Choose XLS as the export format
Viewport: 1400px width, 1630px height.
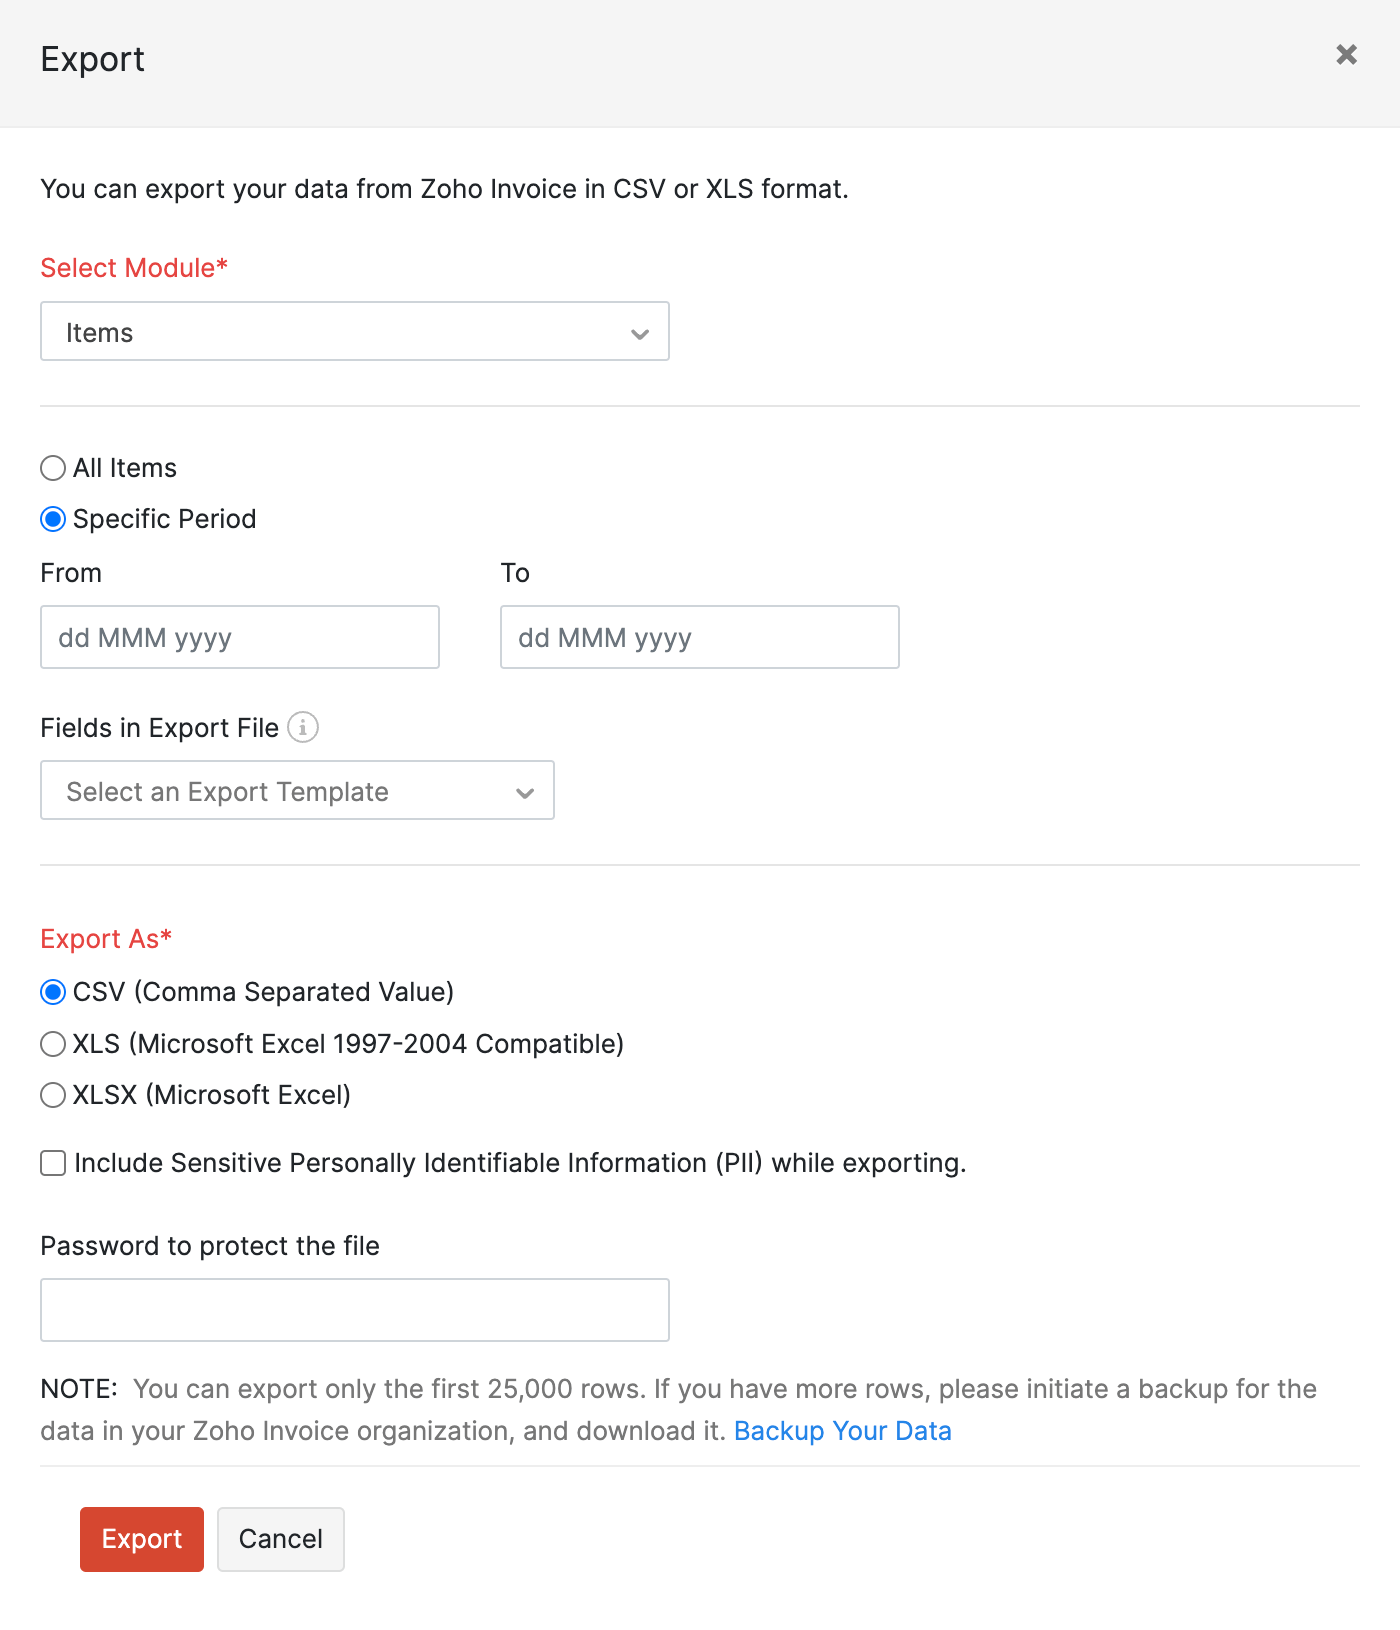click(53, 1043)
